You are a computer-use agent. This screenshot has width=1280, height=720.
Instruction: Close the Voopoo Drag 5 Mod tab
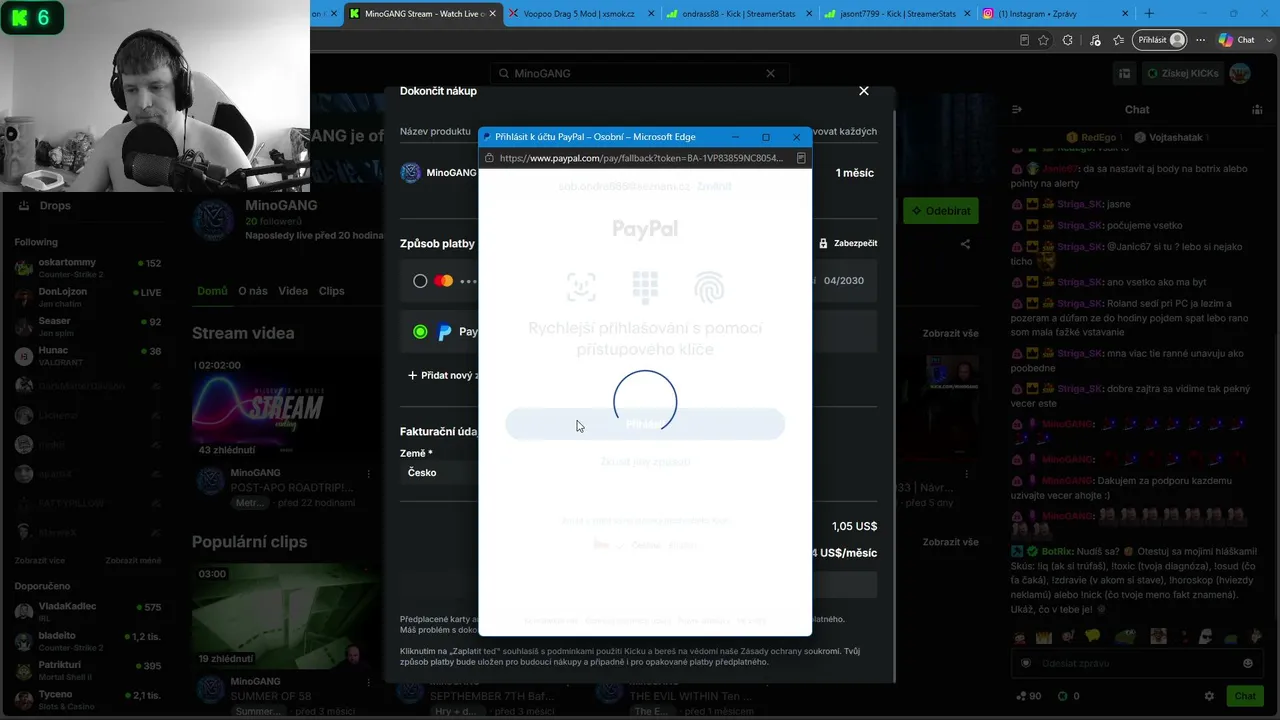pyautogui.click(x=651, y=14)
